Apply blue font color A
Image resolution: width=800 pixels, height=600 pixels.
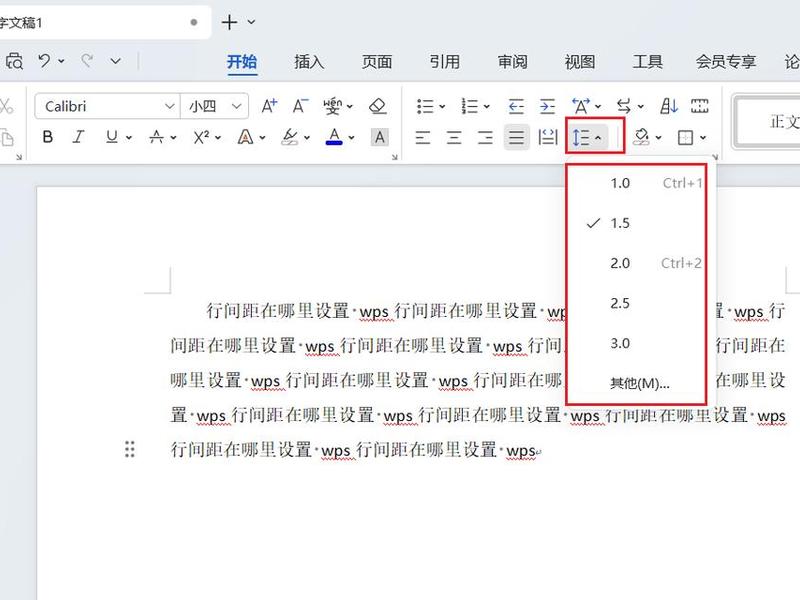[334, 137]
